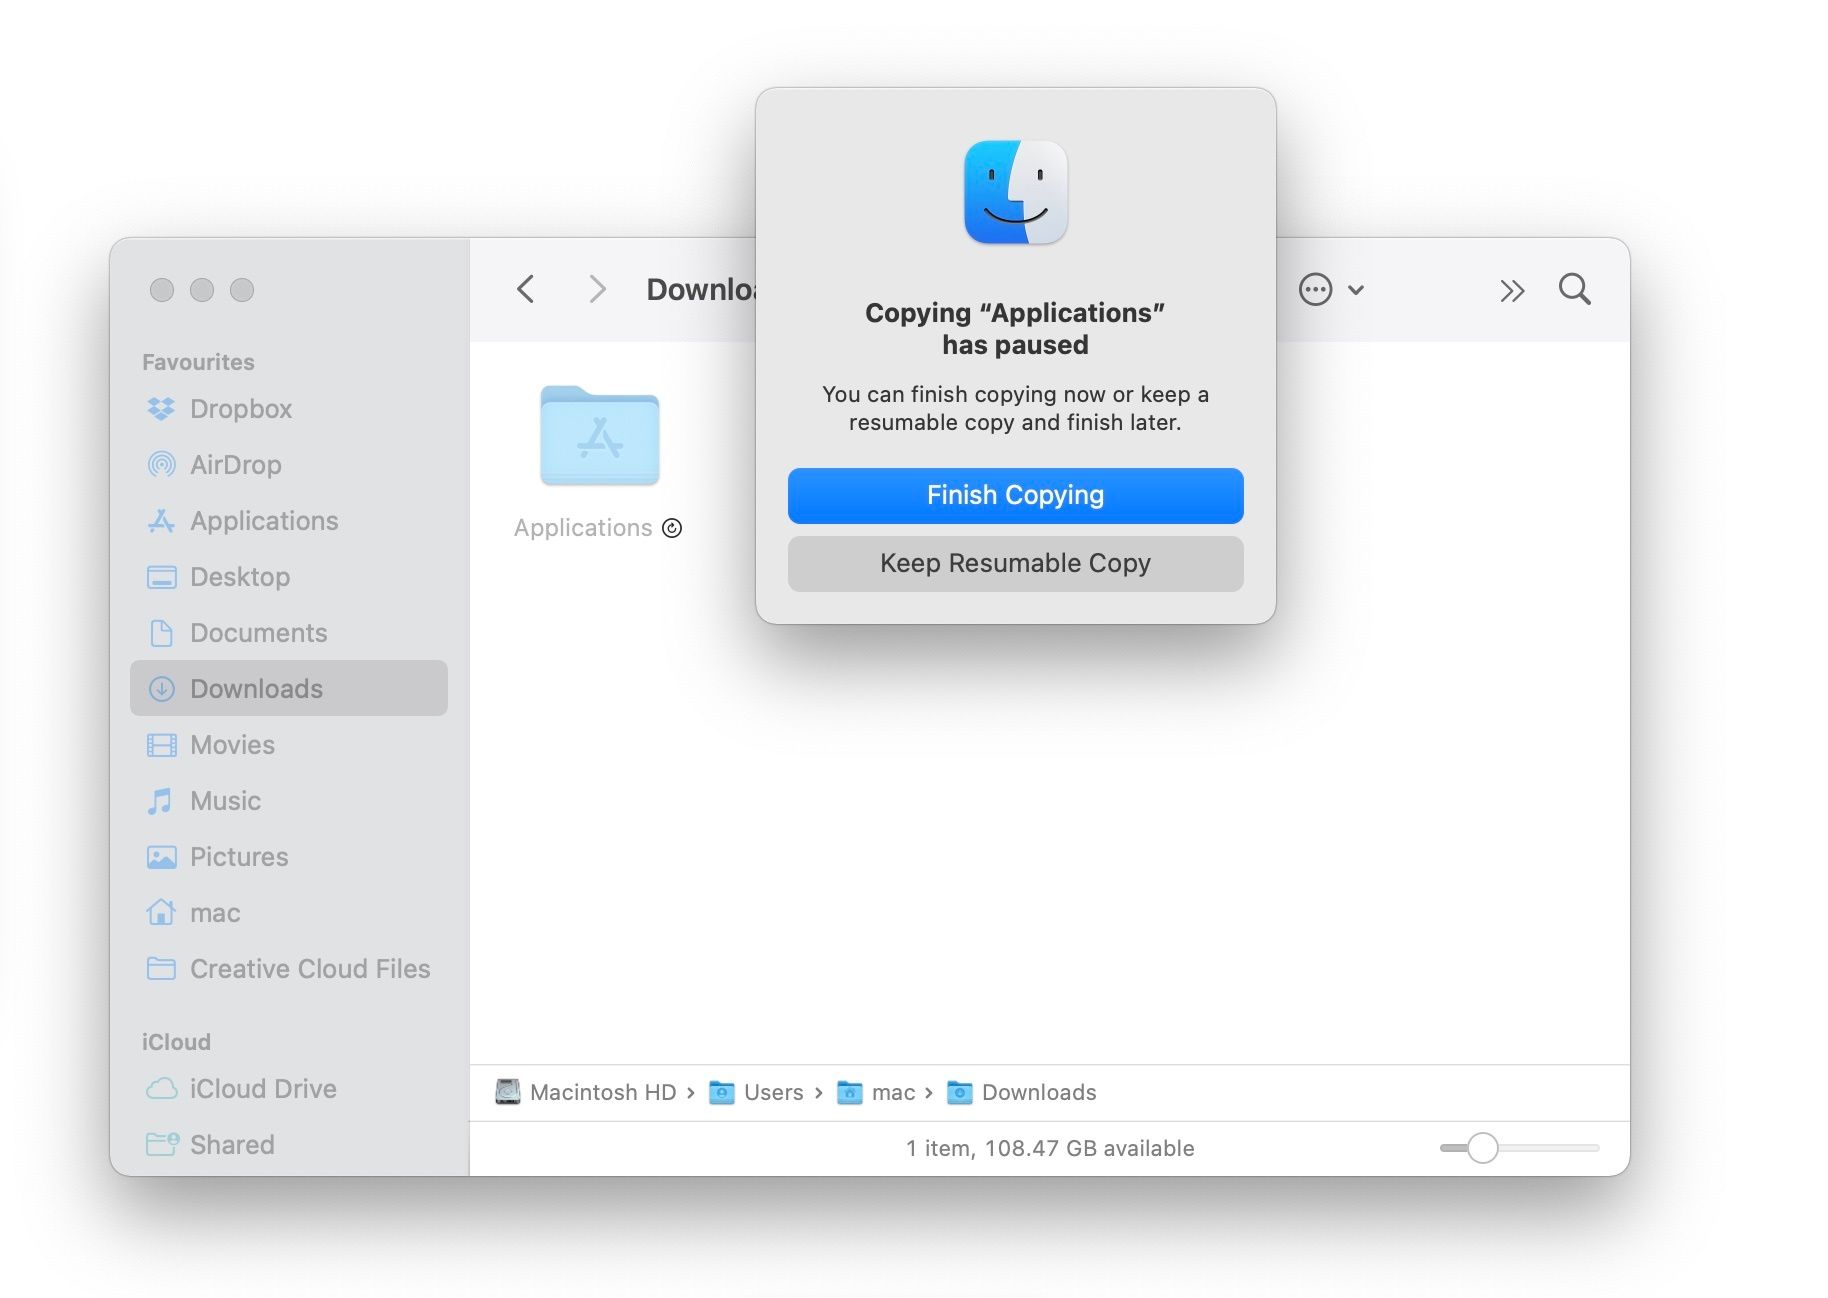The height and width of the screenshot is (1298, 1828).
Task: Go to the mac home folder
Action: tap(288, 913)
